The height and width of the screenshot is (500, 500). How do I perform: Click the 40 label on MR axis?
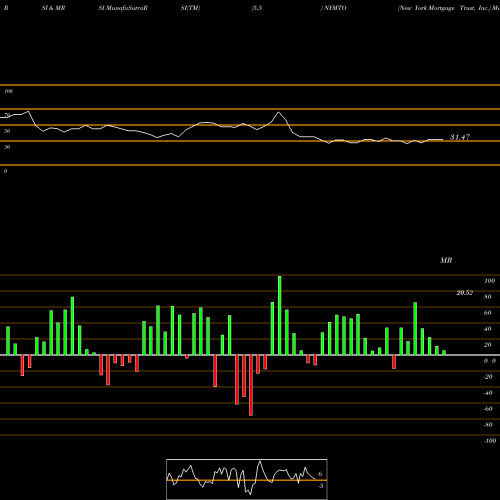(488, 329)
